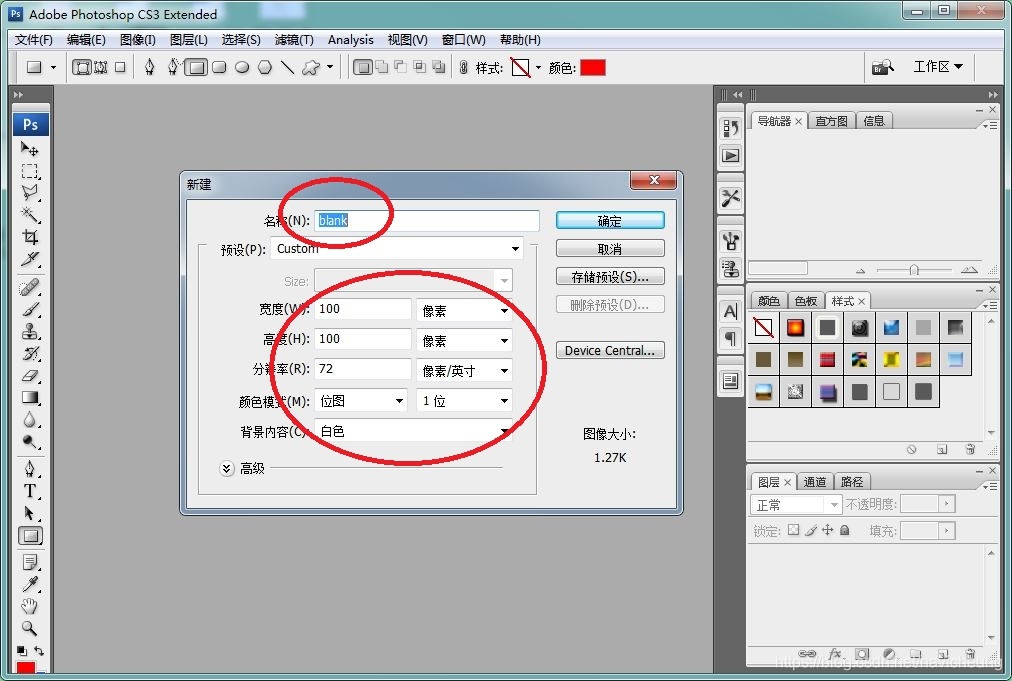Open the resolution unit dropdown

click(464, 371)
